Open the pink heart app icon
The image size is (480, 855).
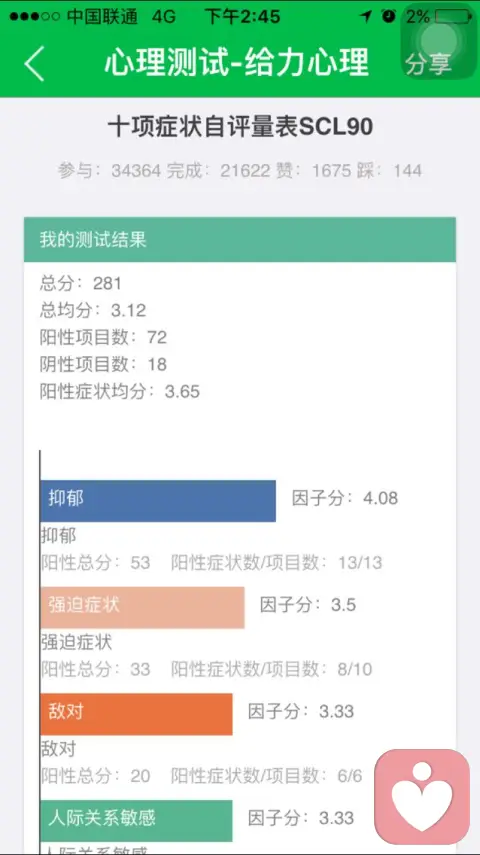(x=422, y=797)
